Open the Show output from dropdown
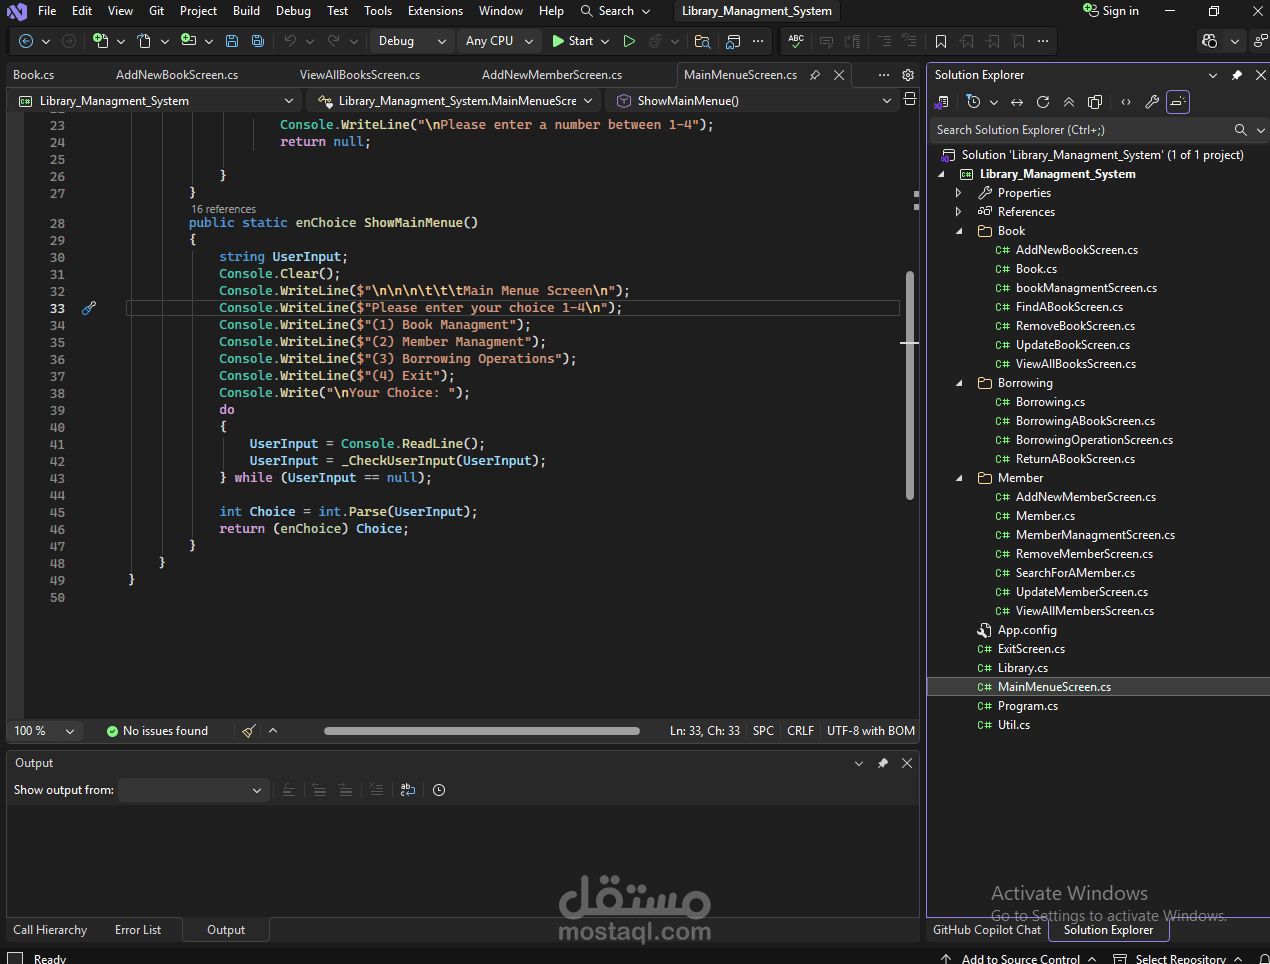Image resolution: width=1270 pixels, height=964 pixels. click(x=192, y=790)
